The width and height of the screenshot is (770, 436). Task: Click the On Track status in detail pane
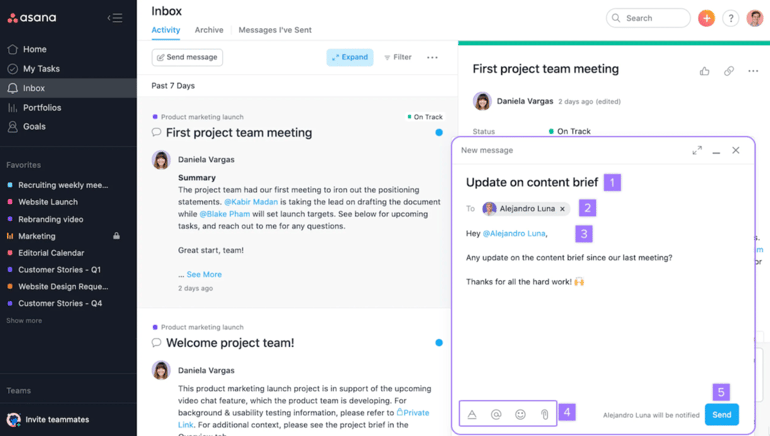click(570, 131)
